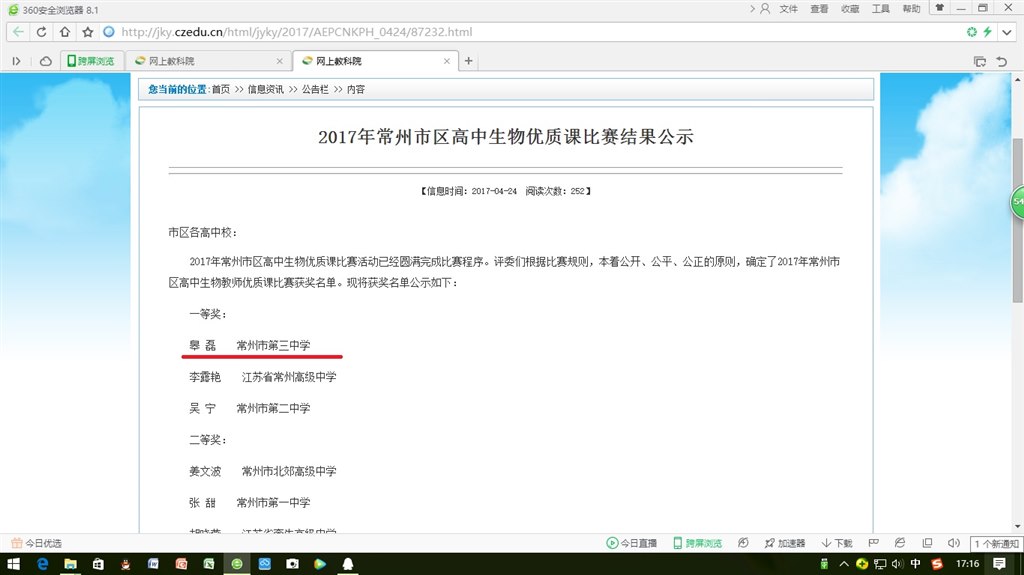The width and height of the screenshot is (1024, 575).
Task: Bookmark page with the star icon
Action: click(88, 31)
